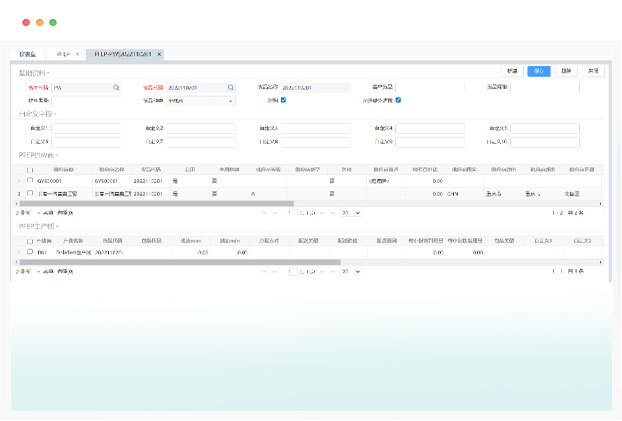Tick checkbox for row GYS00001
The width and height of the screenshot is (622, 421).
coord(30,180)
